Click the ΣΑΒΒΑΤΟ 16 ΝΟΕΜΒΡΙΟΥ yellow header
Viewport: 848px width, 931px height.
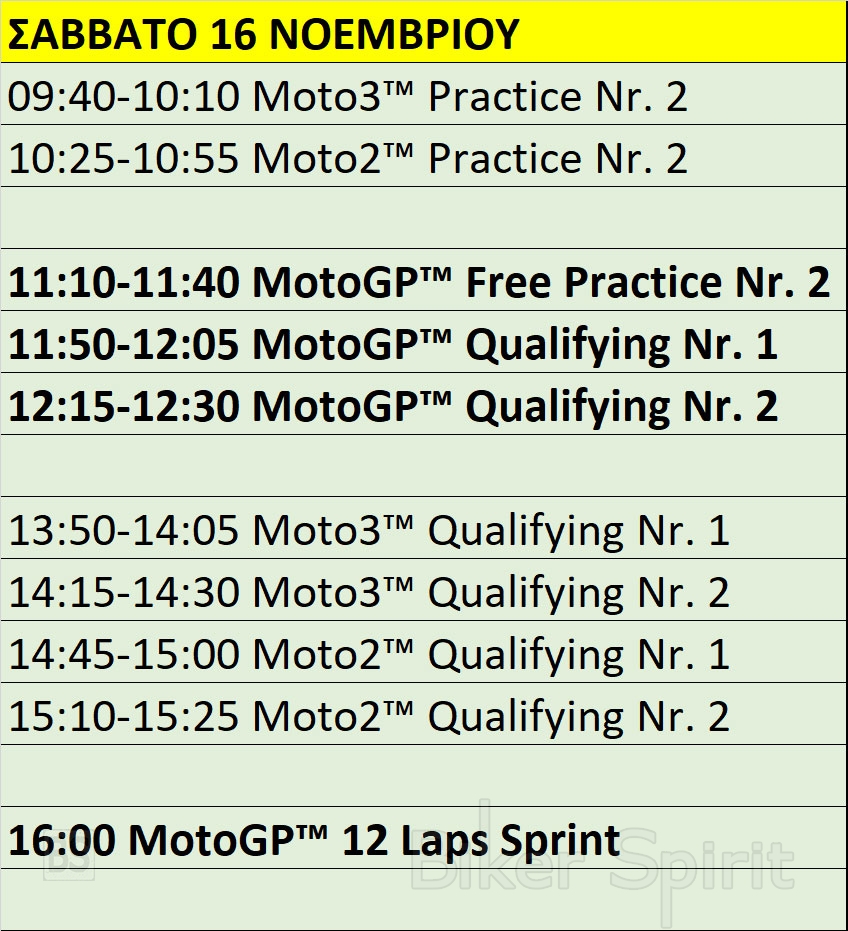click(262, 35)
